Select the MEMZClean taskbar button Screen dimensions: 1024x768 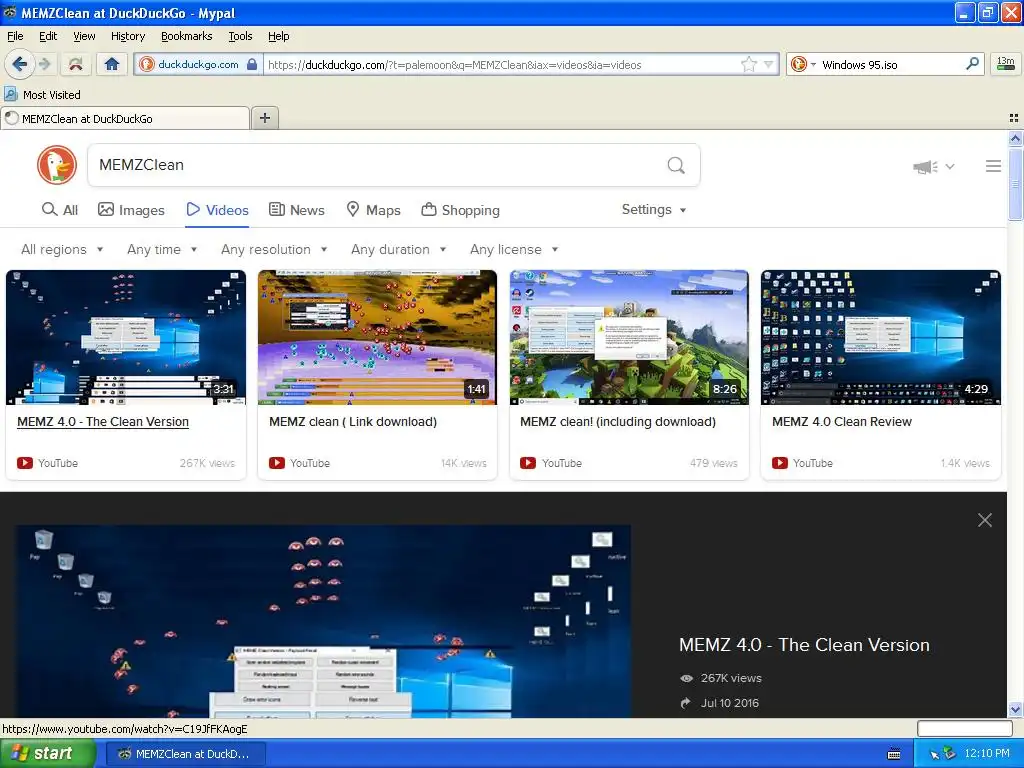[x=185, y=754]
